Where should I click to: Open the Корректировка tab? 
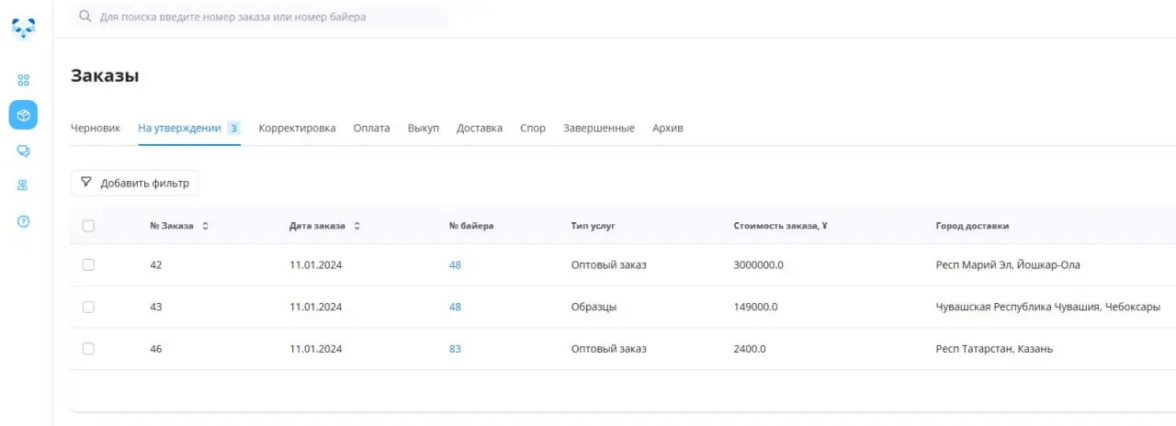297,128
